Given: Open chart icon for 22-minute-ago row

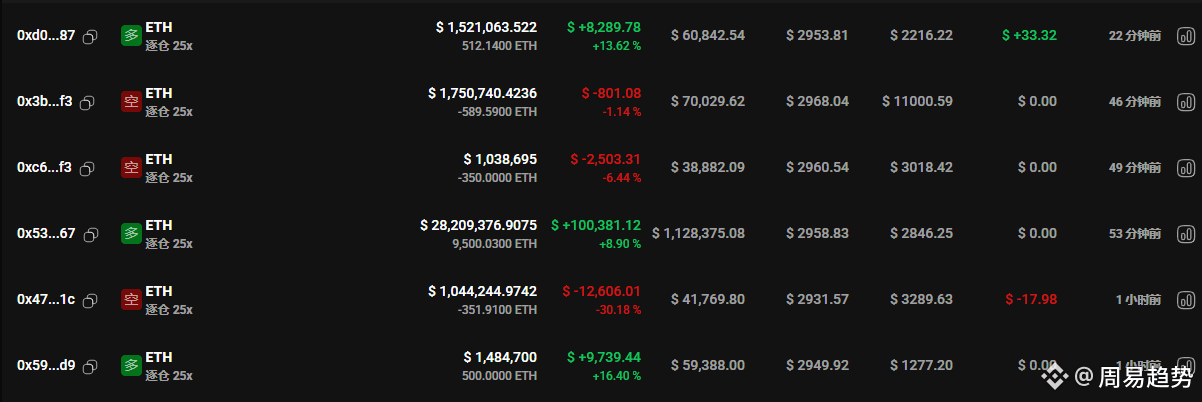Looking at the screenshot, I should (x=1186, y=36).
